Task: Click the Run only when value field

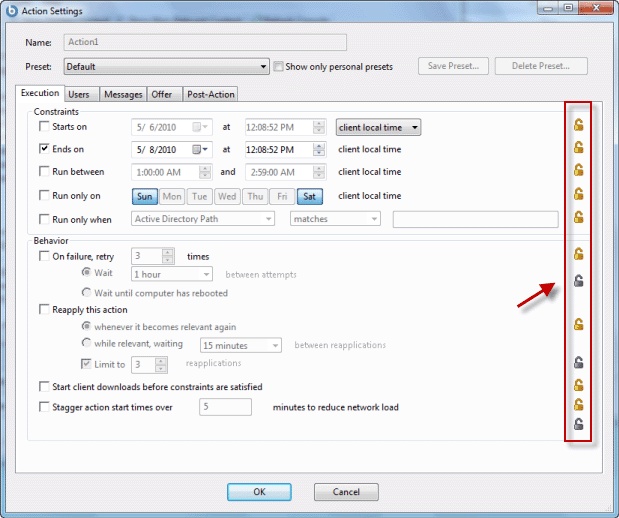Action: tap(475, 219)
